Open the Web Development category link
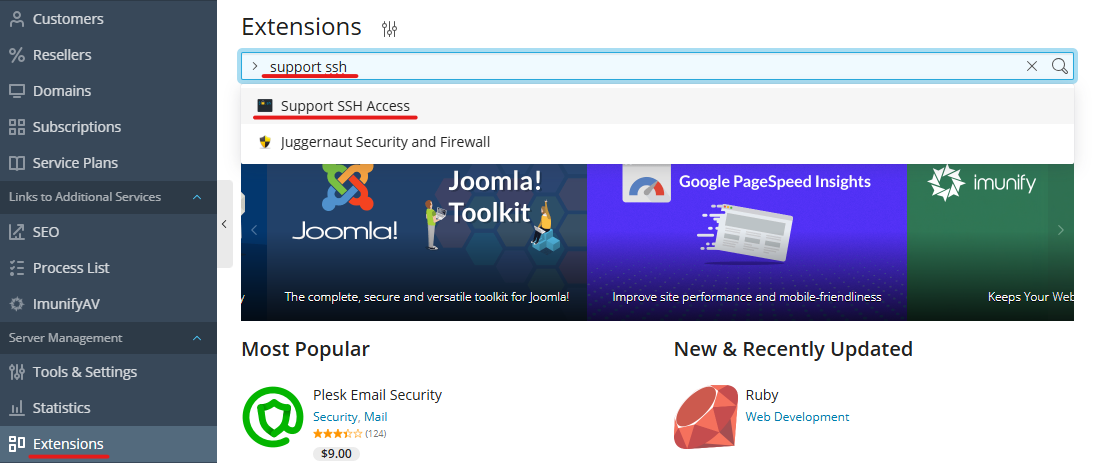Viewport: 1096px width, 463px height. (798, 417)
